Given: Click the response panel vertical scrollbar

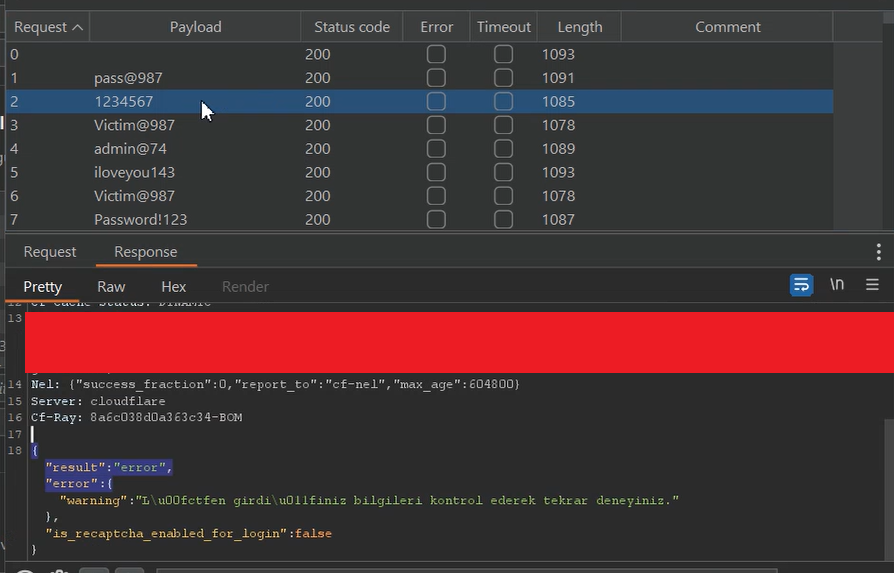Looking at the screenshot, I should (888, 480).
